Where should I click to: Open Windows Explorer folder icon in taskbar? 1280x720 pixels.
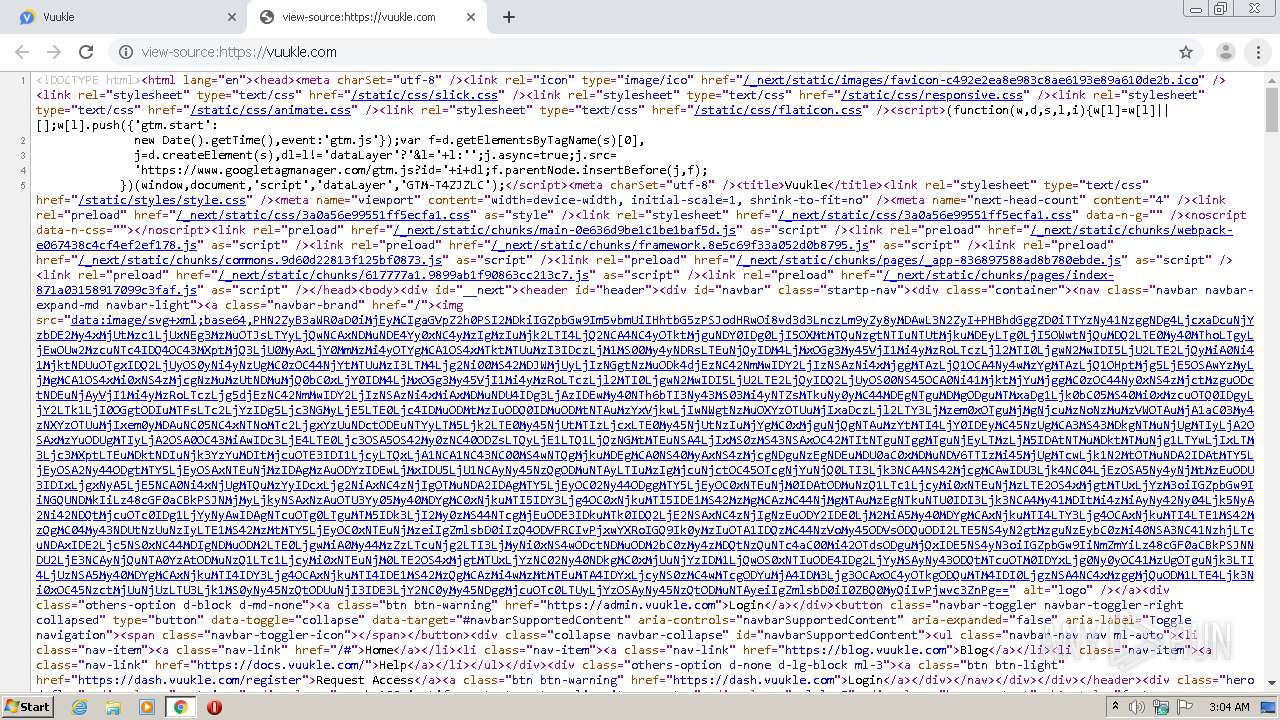113,707
